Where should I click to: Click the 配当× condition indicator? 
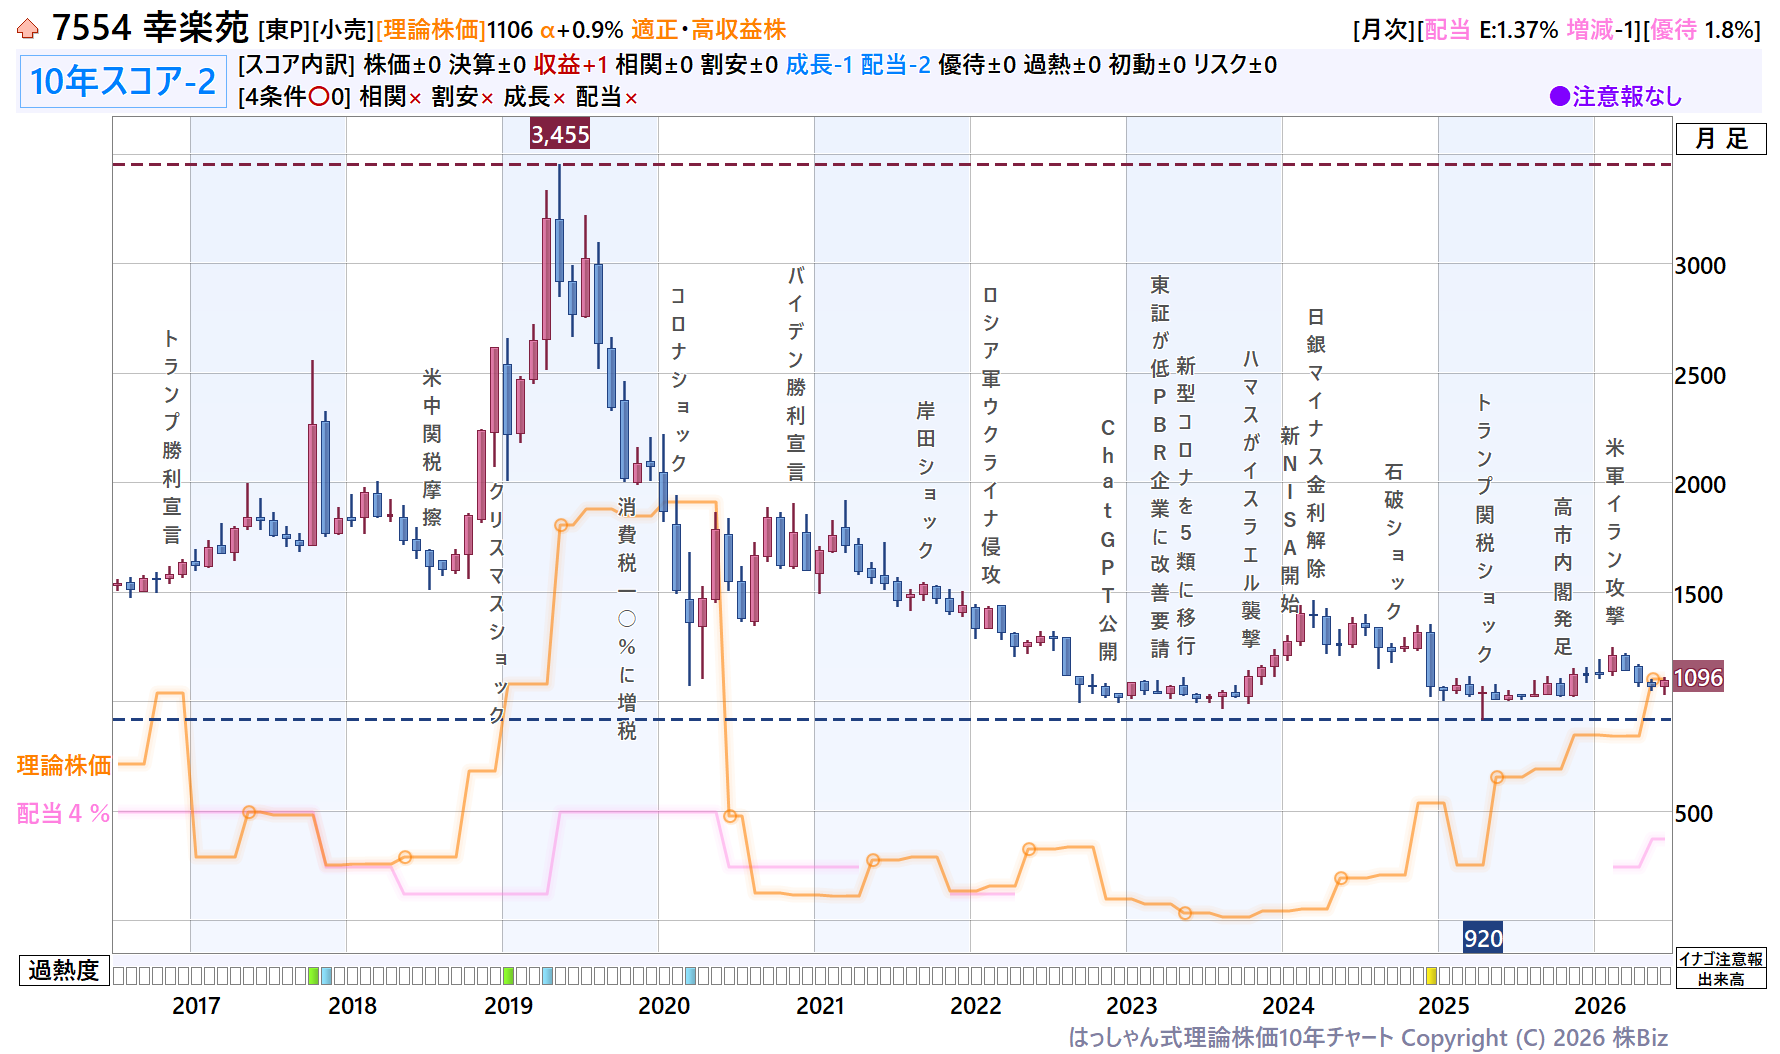(606, 97)
